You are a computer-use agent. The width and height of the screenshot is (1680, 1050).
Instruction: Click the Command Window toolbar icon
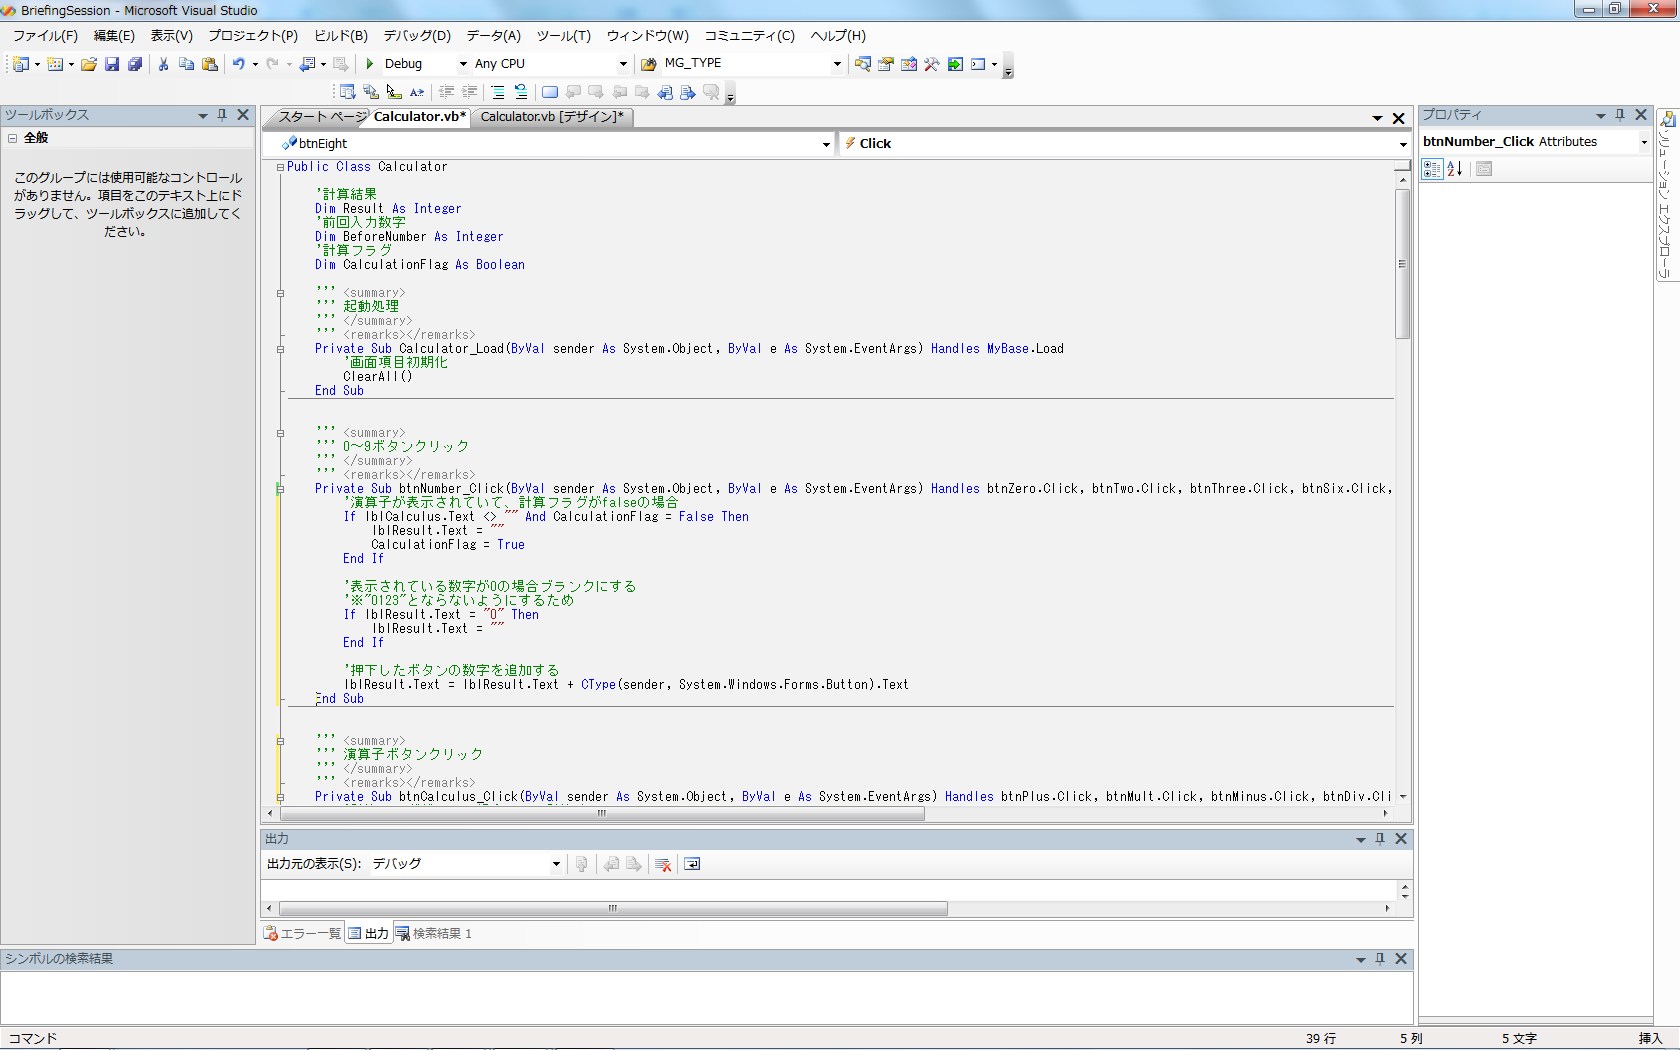(978, 64)
